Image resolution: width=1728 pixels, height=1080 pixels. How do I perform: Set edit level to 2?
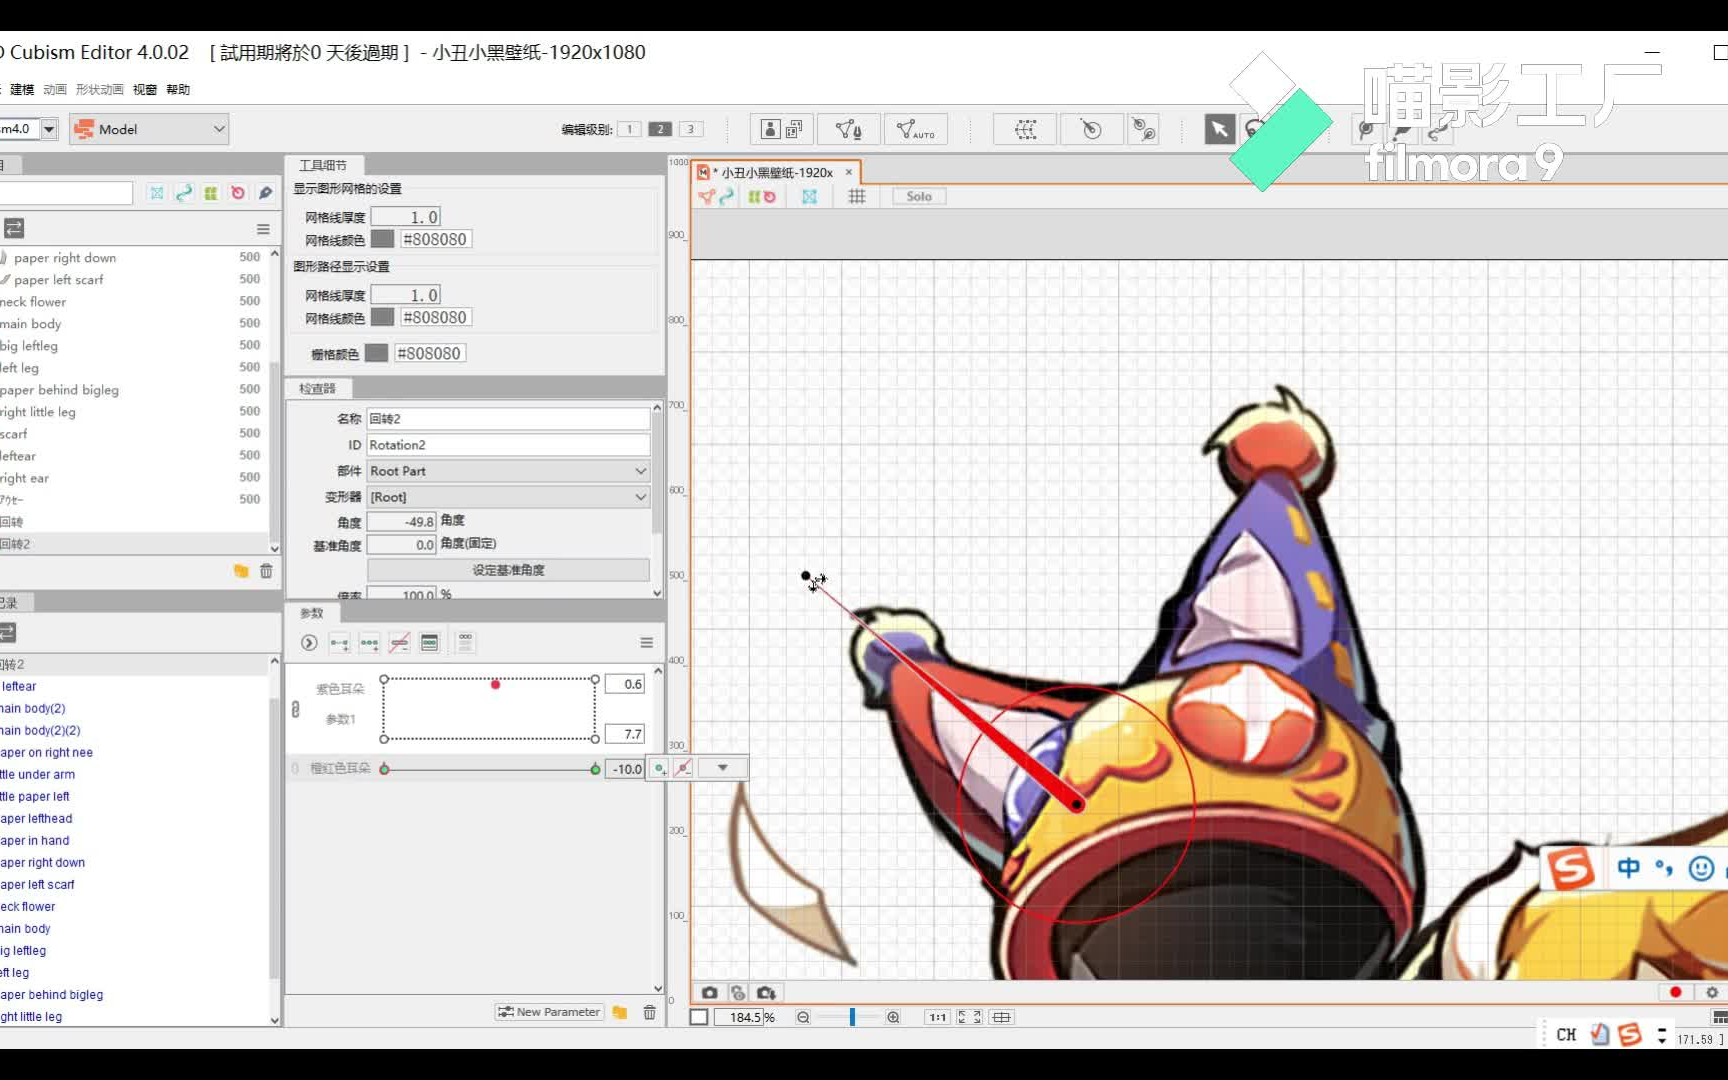660,129
